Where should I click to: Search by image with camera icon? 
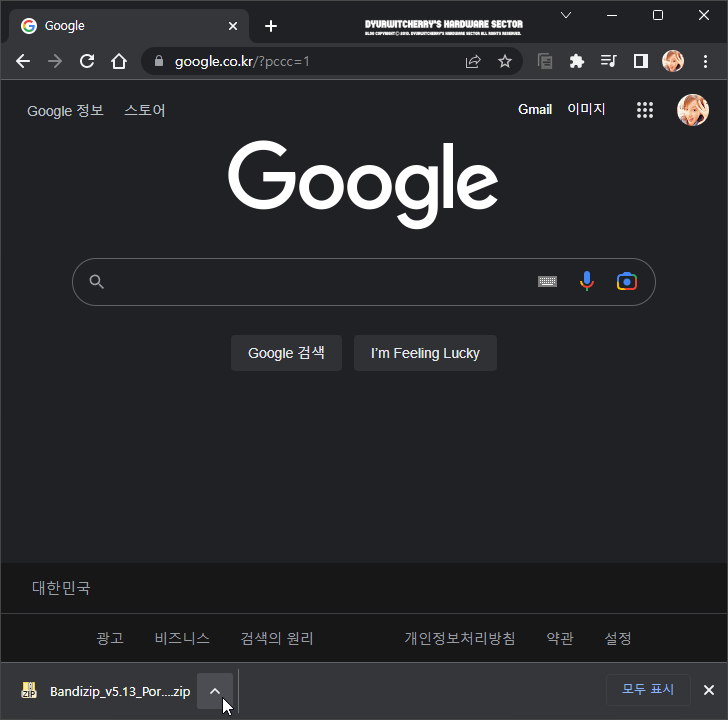[627, 281]
